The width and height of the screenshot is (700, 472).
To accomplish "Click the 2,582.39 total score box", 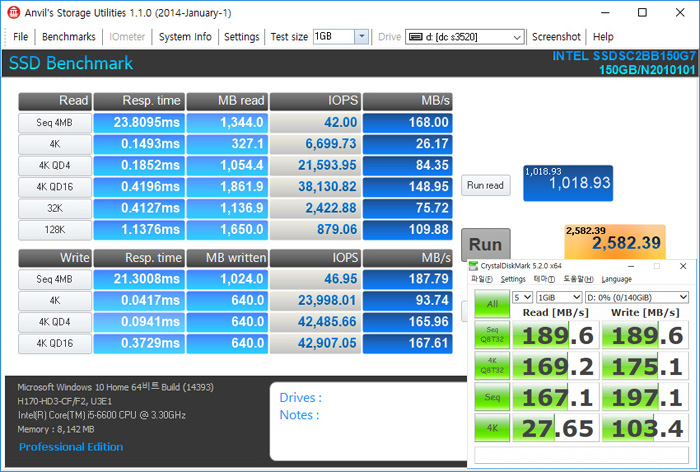I will [x=615, y=242].
